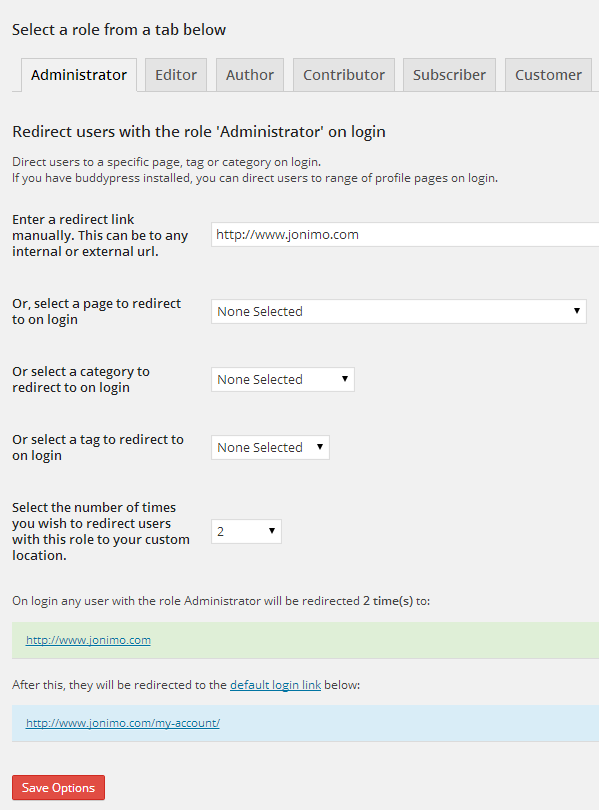Click the Administrator tab
The image size is (599, 810).
(x=79, y=75)
